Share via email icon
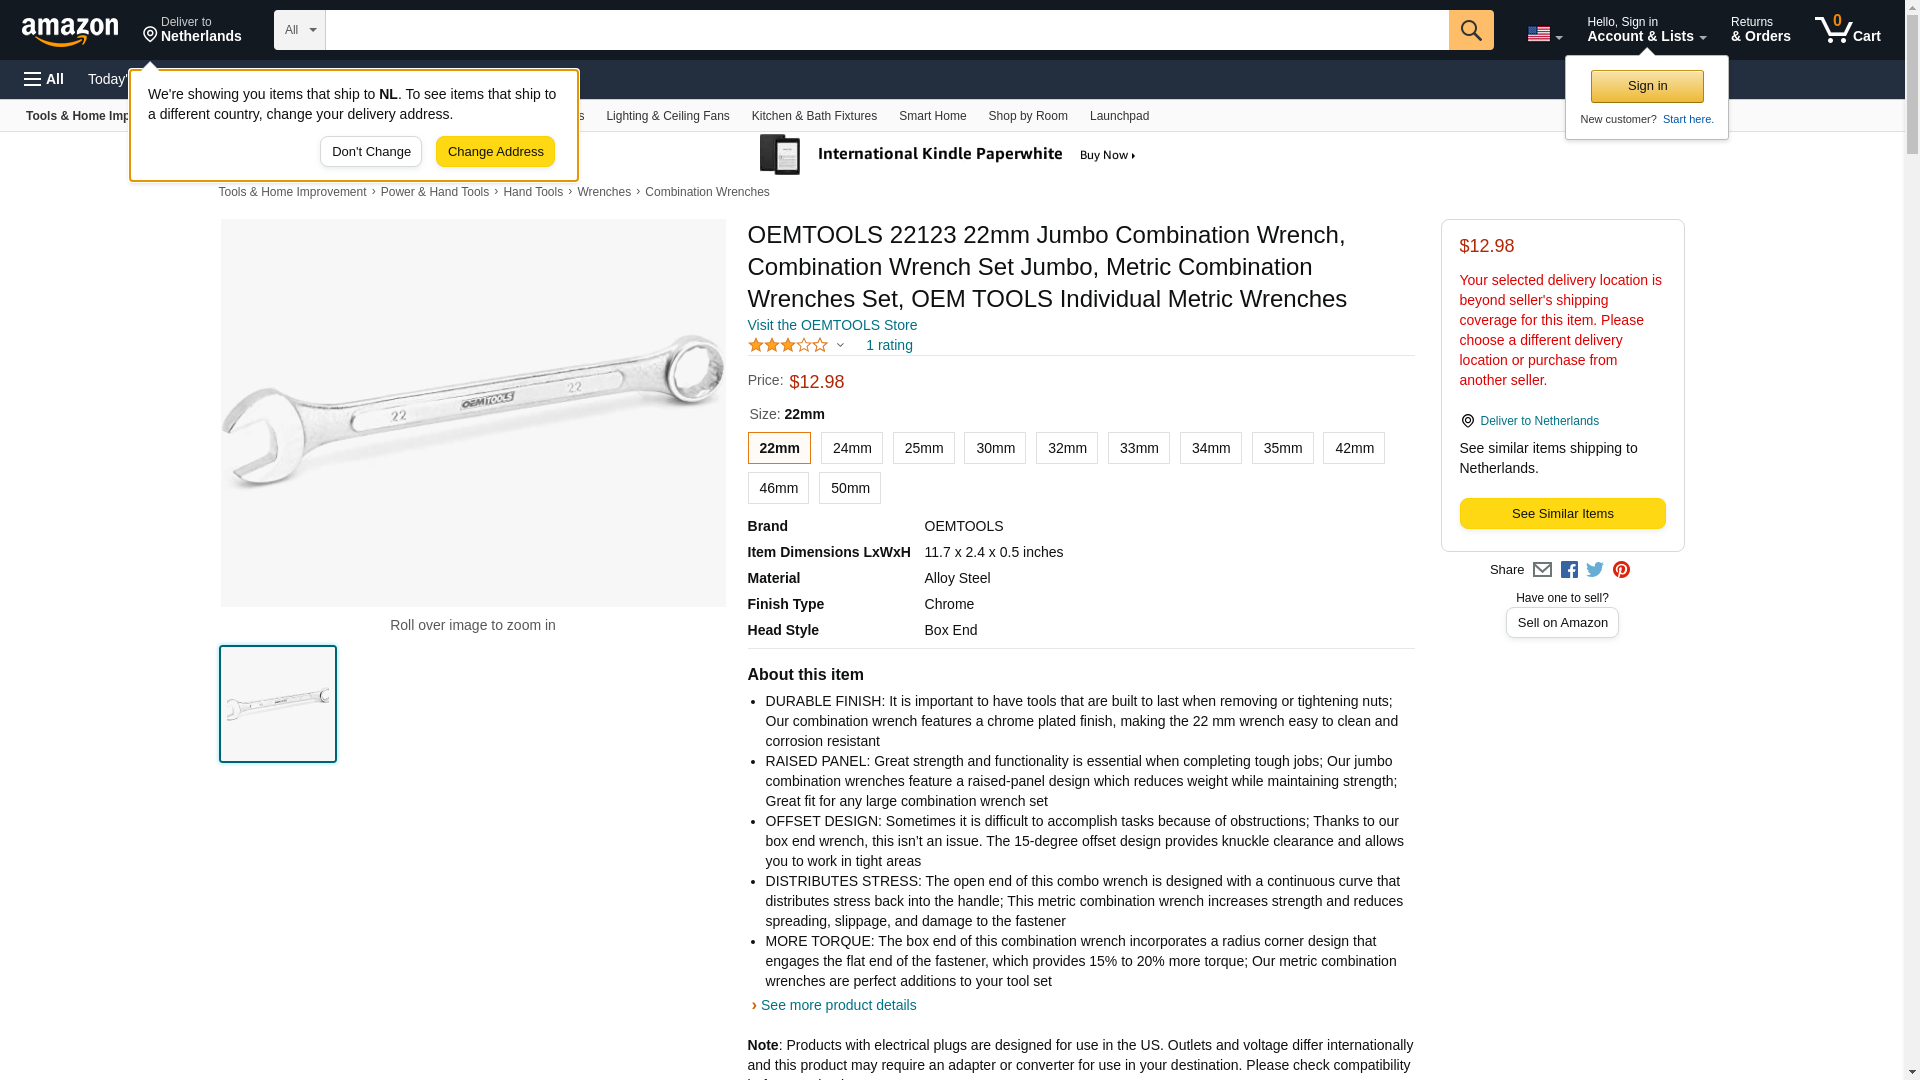1920x1080 pixels. (x=1542, y=570)
